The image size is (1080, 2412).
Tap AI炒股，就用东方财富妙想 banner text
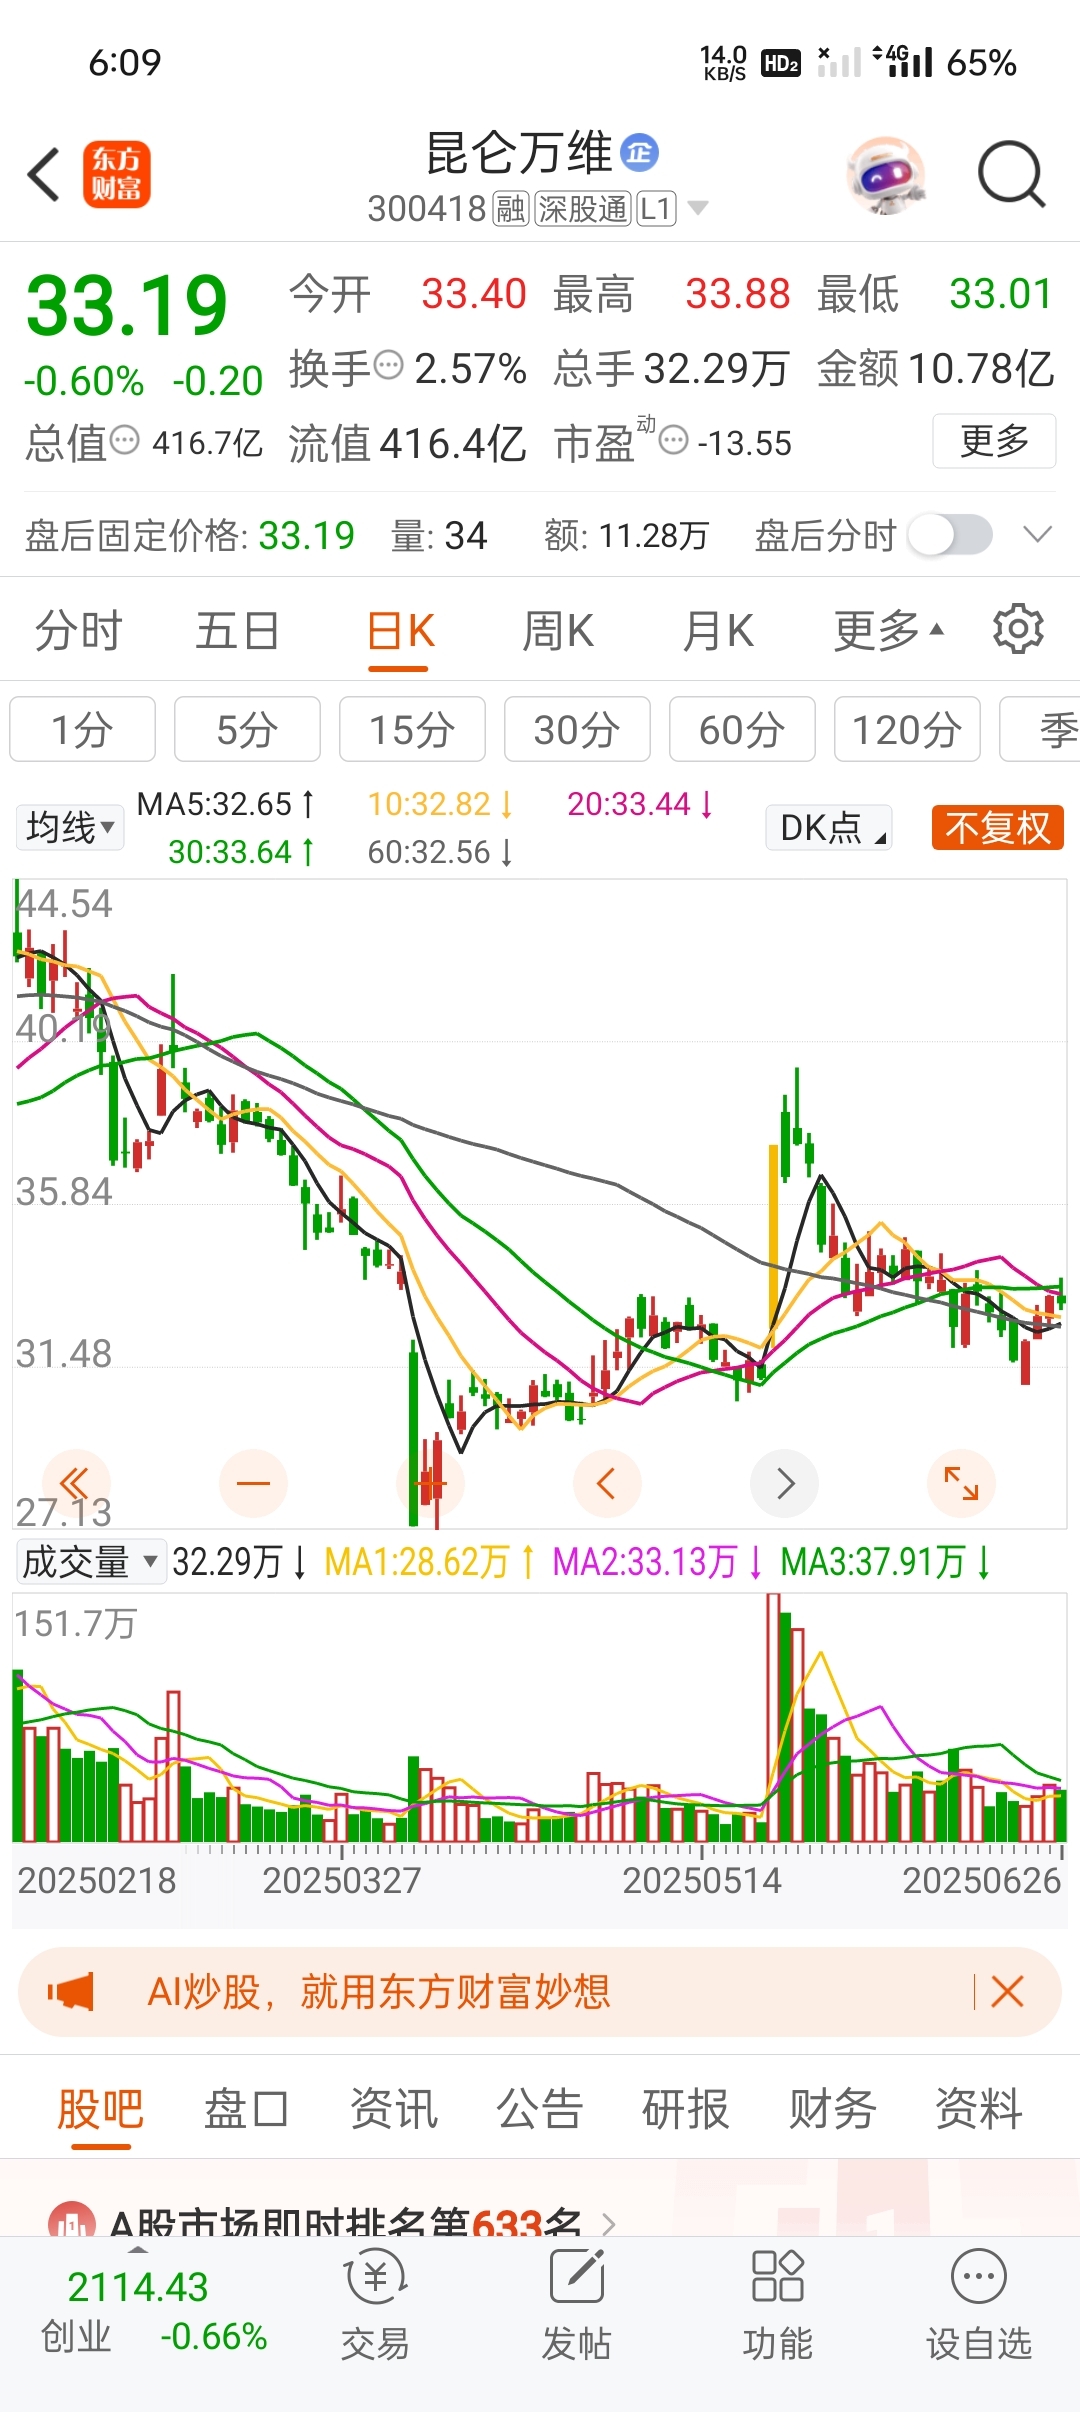tap(378, 1992)
